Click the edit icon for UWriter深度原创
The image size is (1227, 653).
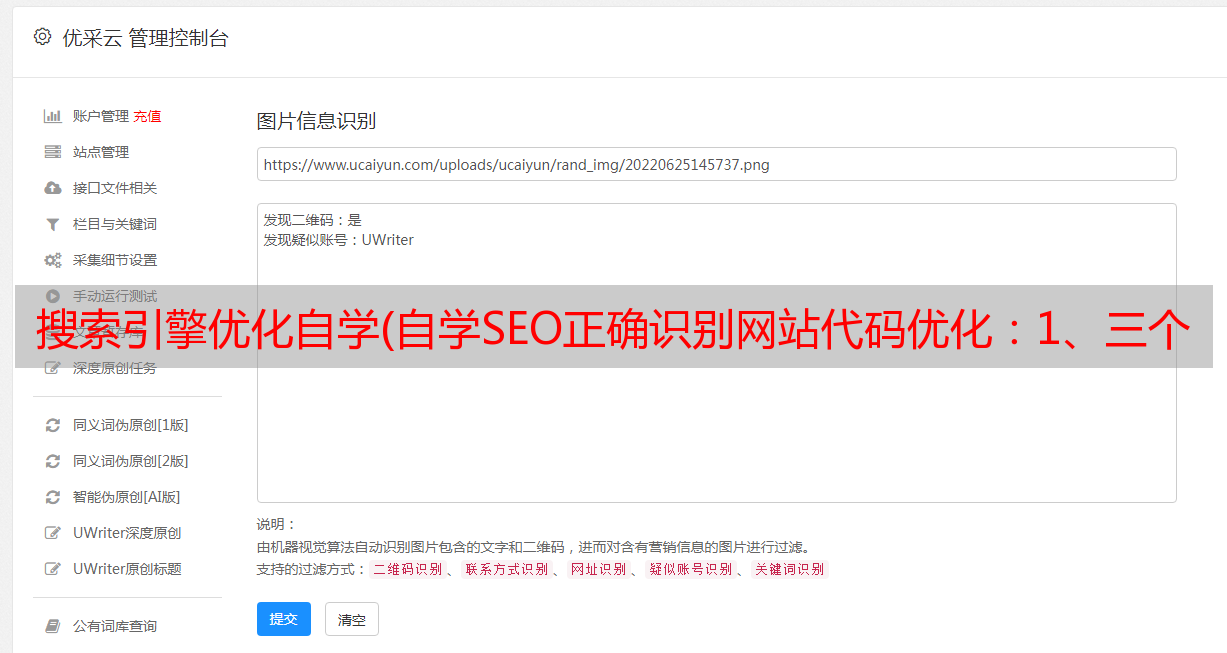(53, 533)
